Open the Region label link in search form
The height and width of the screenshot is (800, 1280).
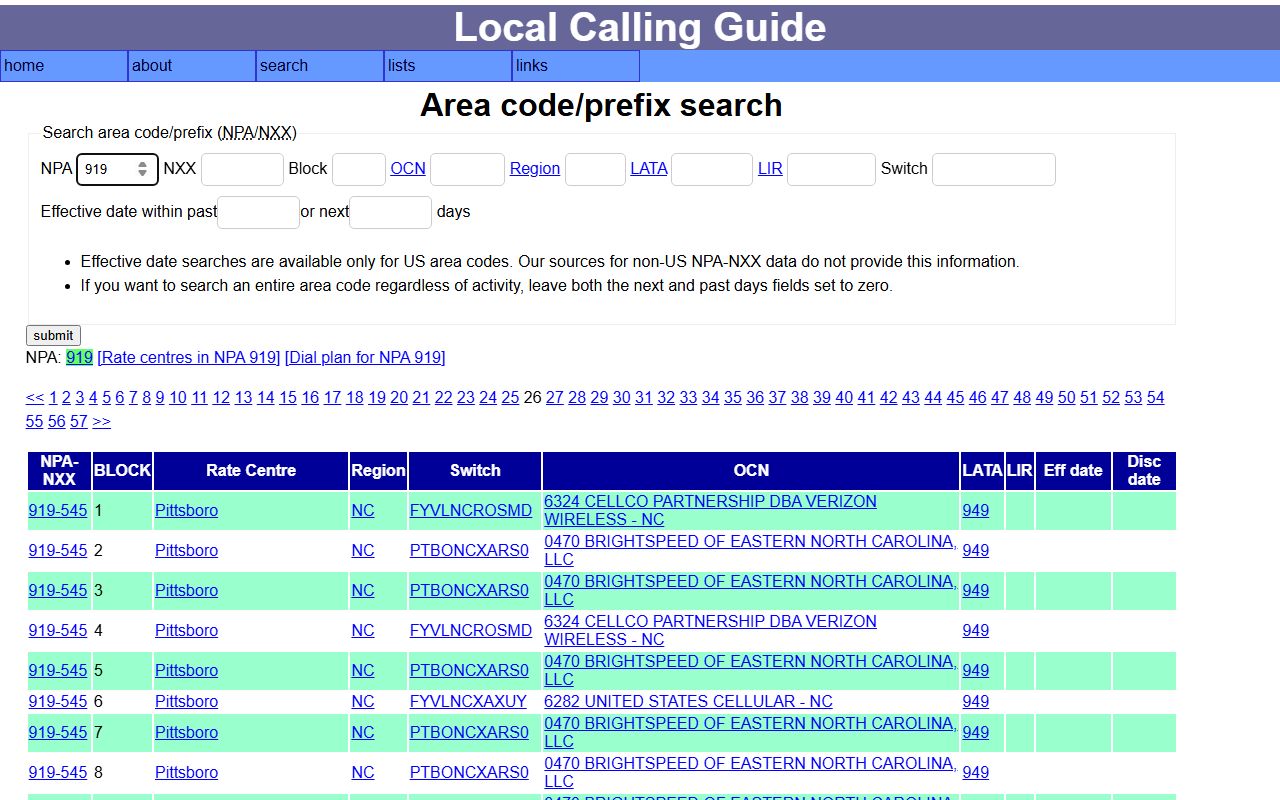tap(535, 169)
